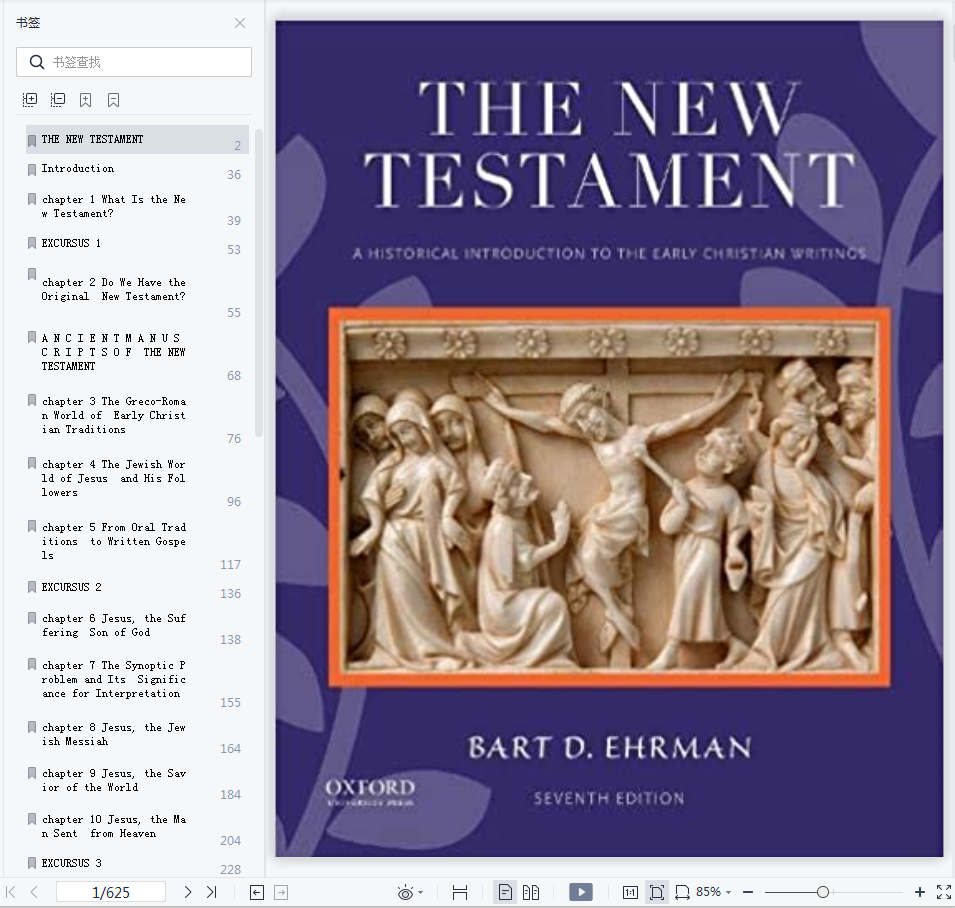Toggle fit page view
Viewport: 955px width, 908px height.
tap(657, 893)
